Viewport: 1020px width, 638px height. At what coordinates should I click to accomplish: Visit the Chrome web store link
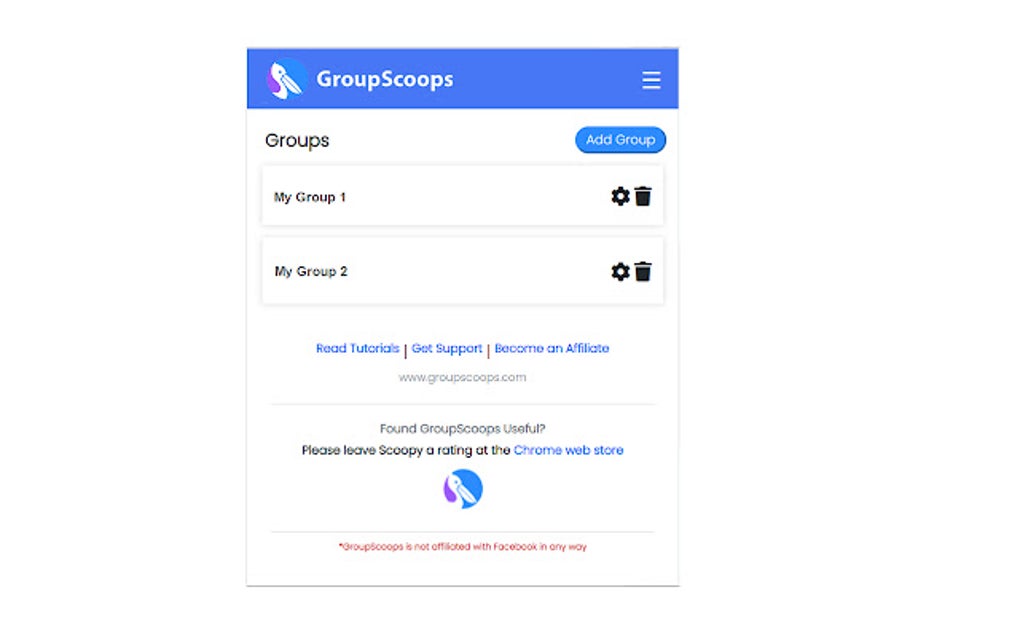[x=569, y=450]
